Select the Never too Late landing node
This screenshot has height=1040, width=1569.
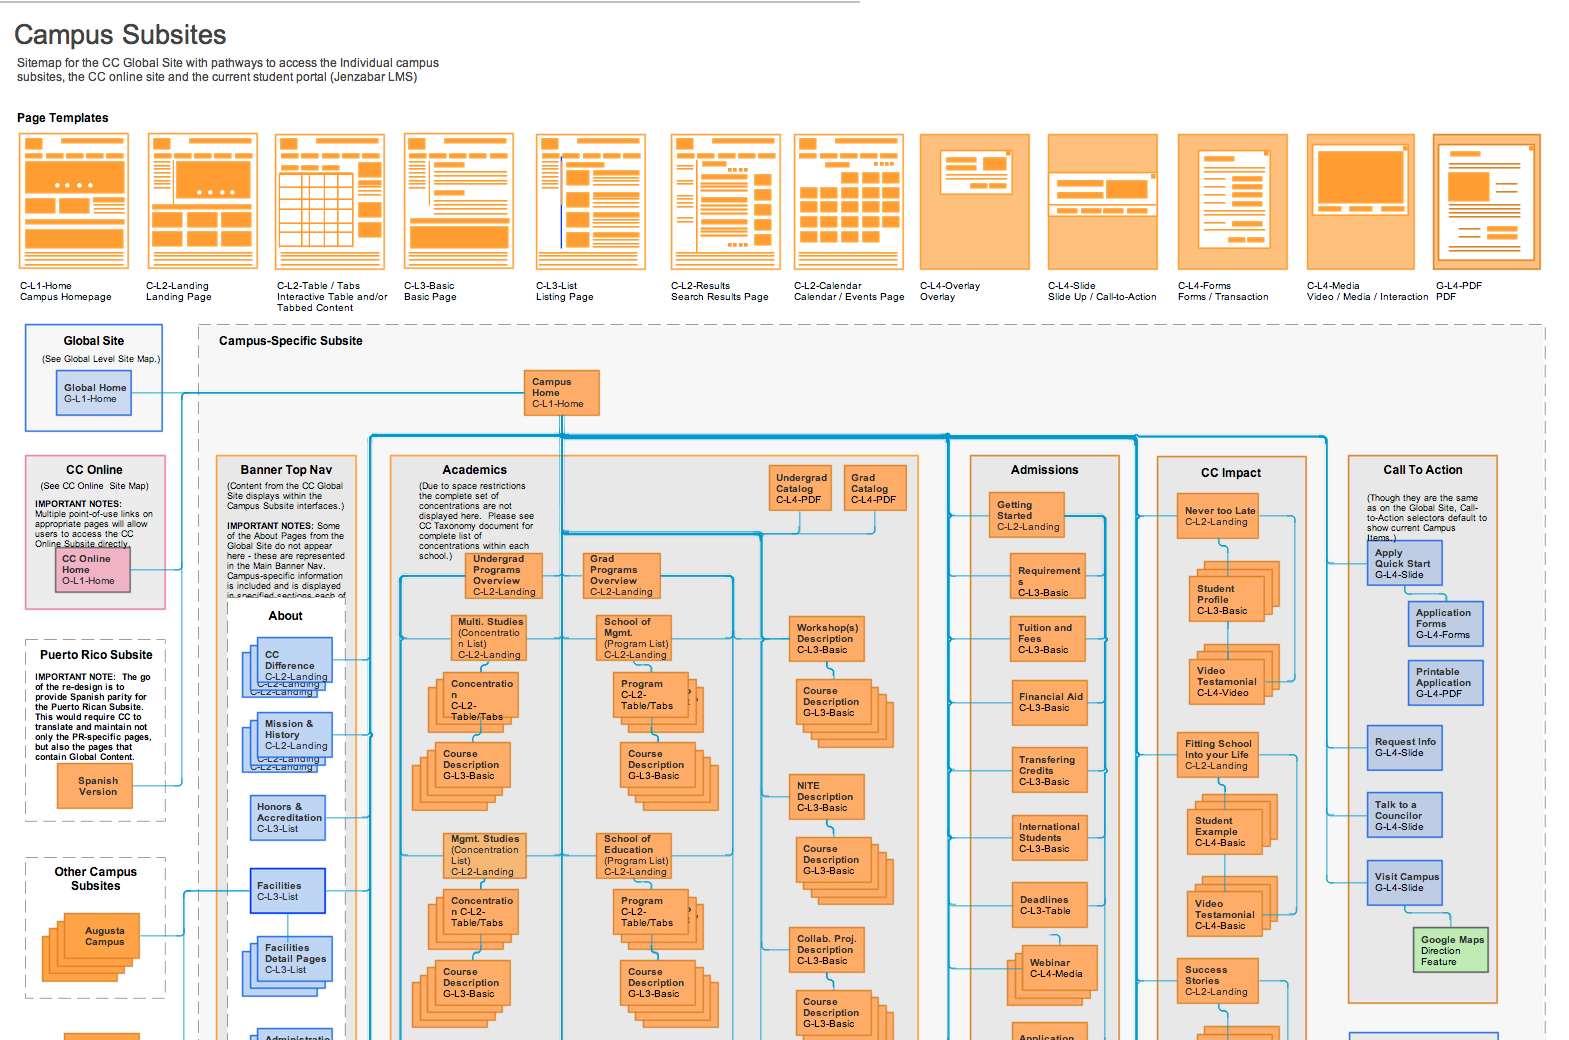[x=1219, y=516]
